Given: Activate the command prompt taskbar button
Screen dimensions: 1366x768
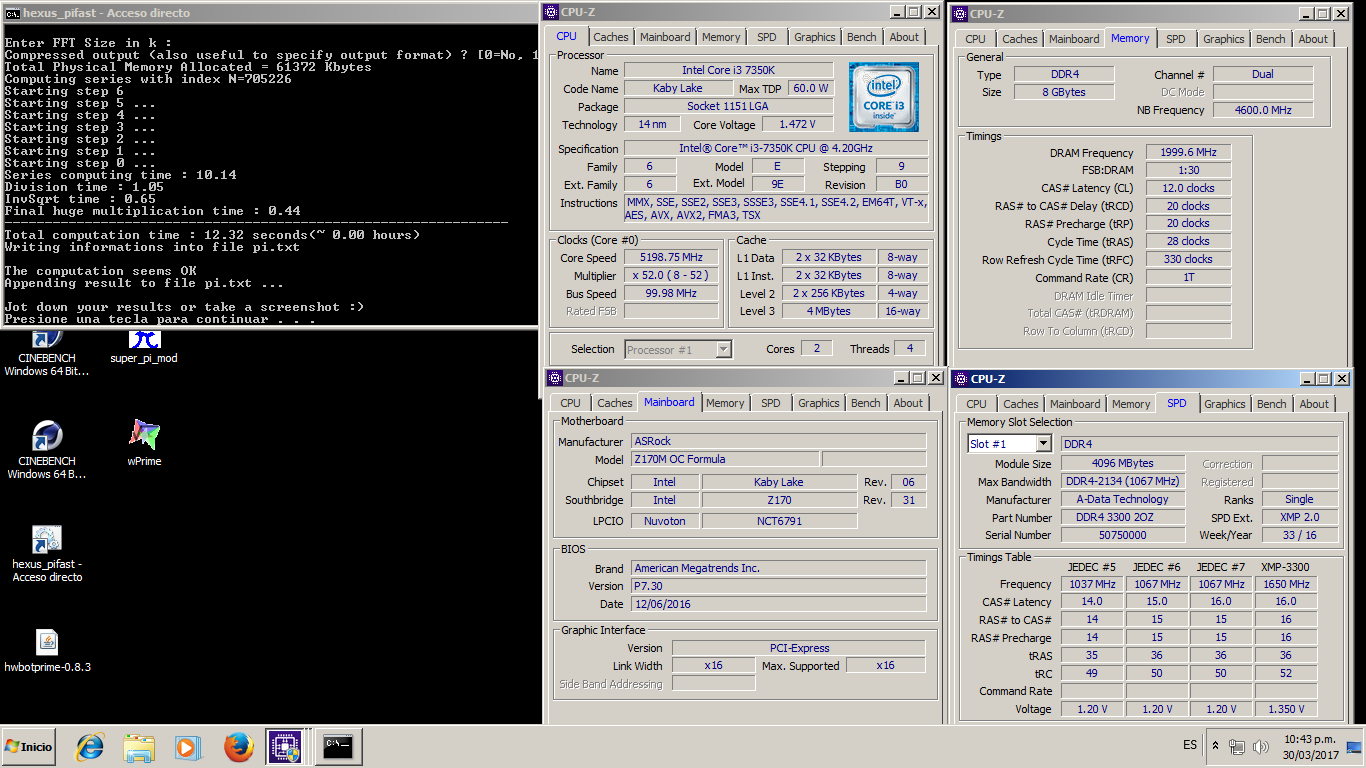Looking at the screenshot, I should [x=339, y=747].
